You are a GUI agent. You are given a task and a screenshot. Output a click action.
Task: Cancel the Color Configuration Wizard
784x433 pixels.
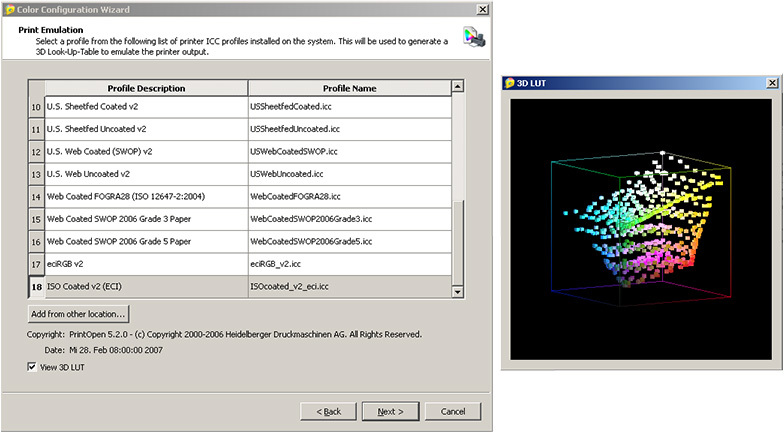pos(453,412)
